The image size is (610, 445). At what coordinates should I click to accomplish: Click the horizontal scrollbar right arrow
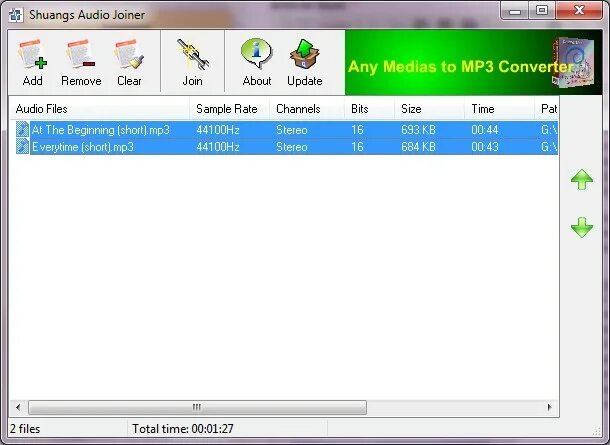(550, 407)
